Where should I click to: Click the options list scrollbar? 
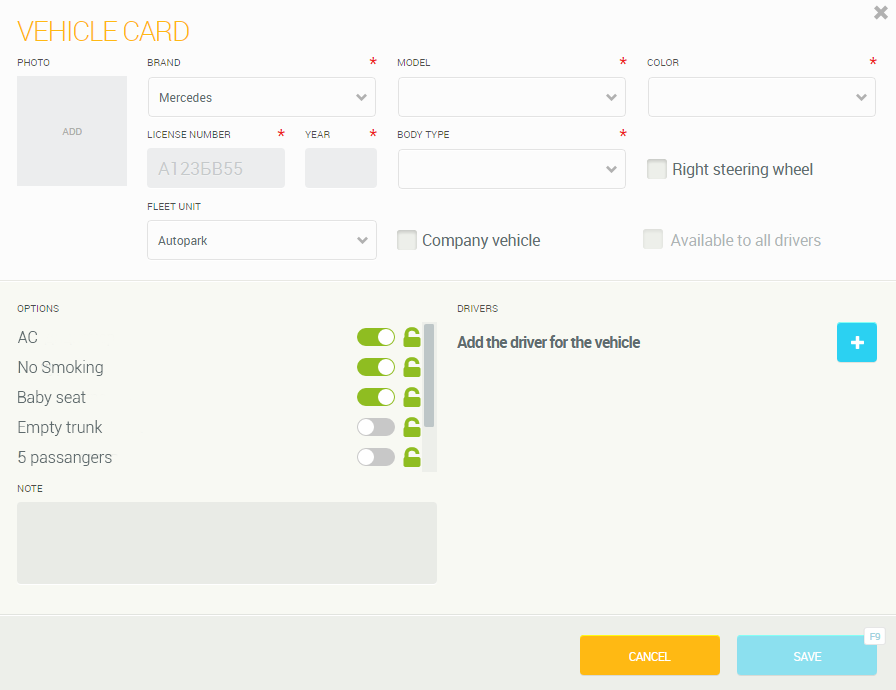pos(429,375)
